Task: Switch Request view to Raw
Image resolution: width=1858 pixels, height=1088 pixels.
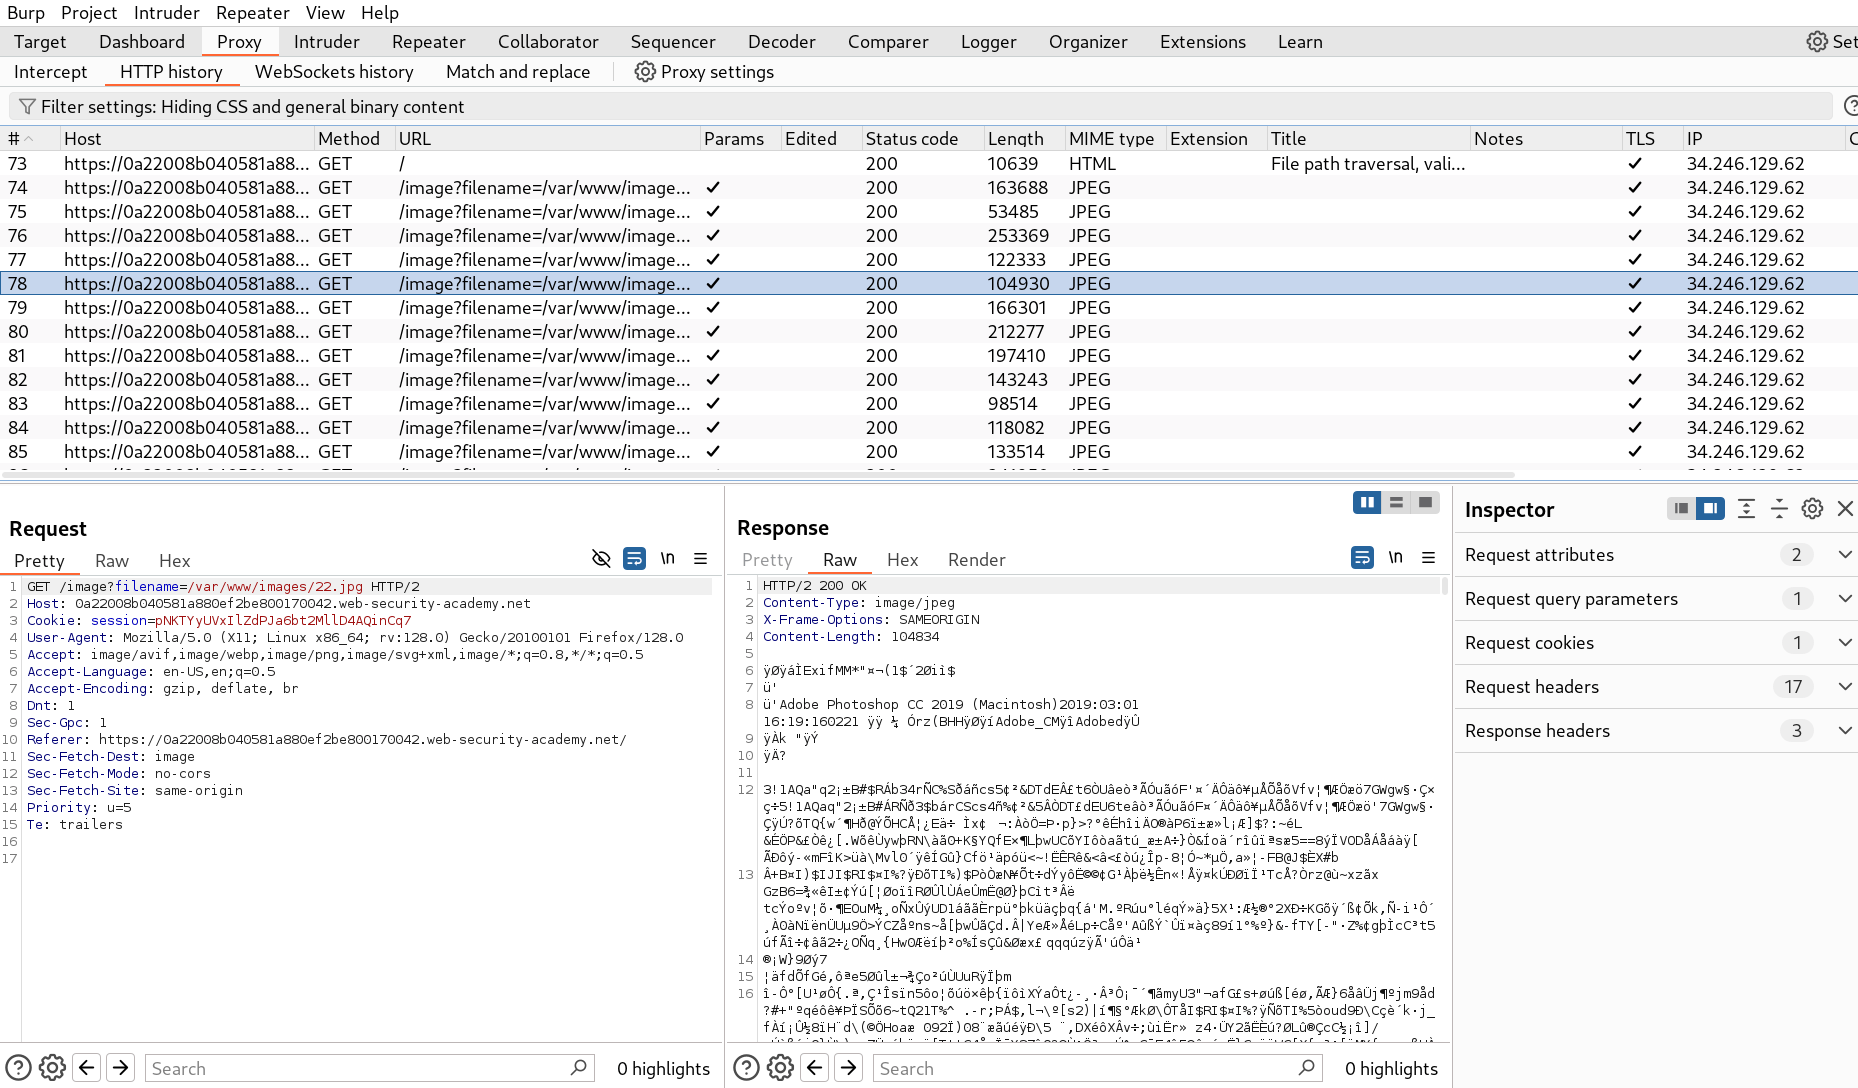Action: click(112, 561)
